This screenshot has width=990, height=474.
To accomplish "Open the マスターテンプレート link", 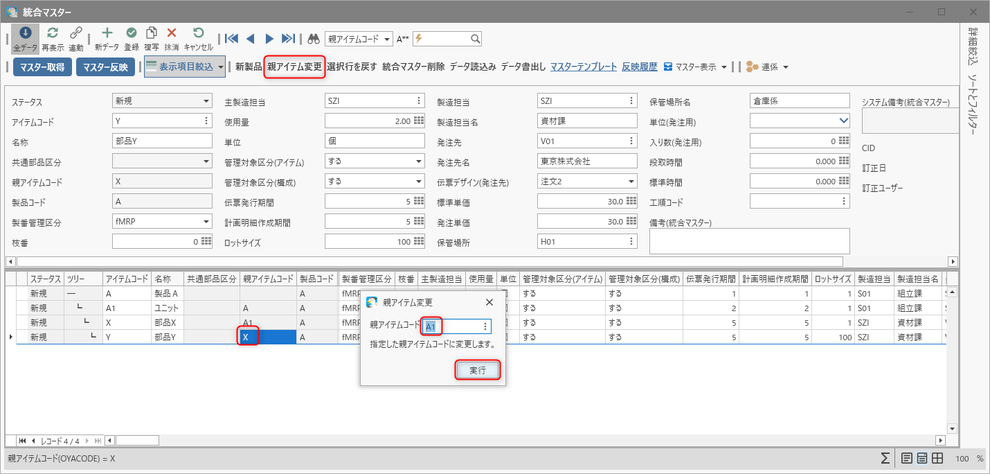I will [x=584, y=66].
